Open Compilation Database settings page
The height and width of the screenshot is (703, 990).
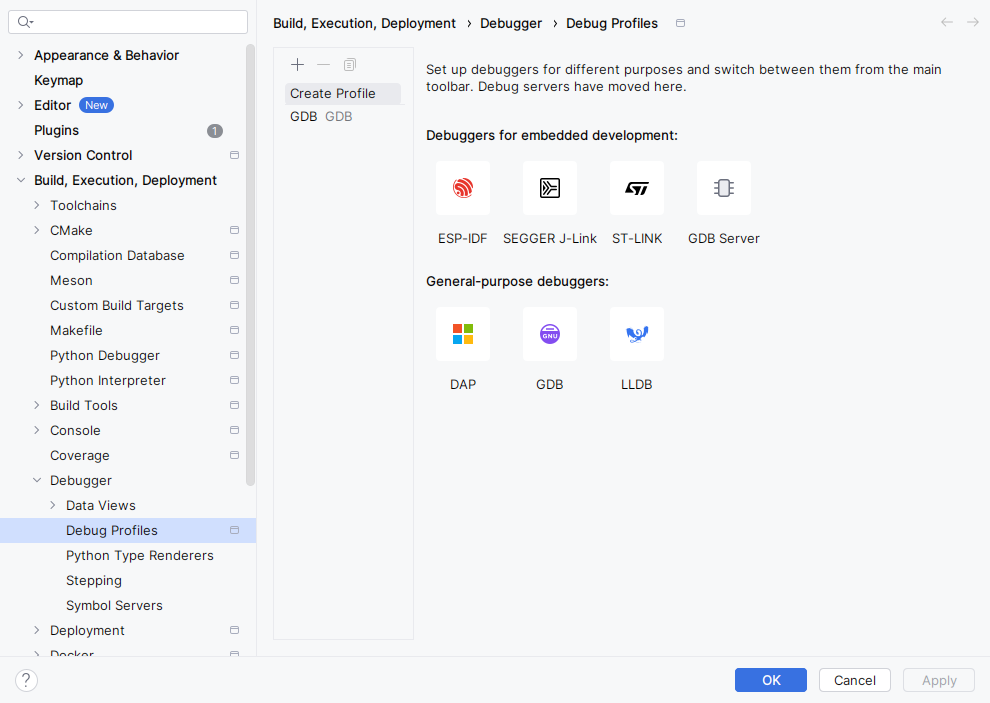117,255
